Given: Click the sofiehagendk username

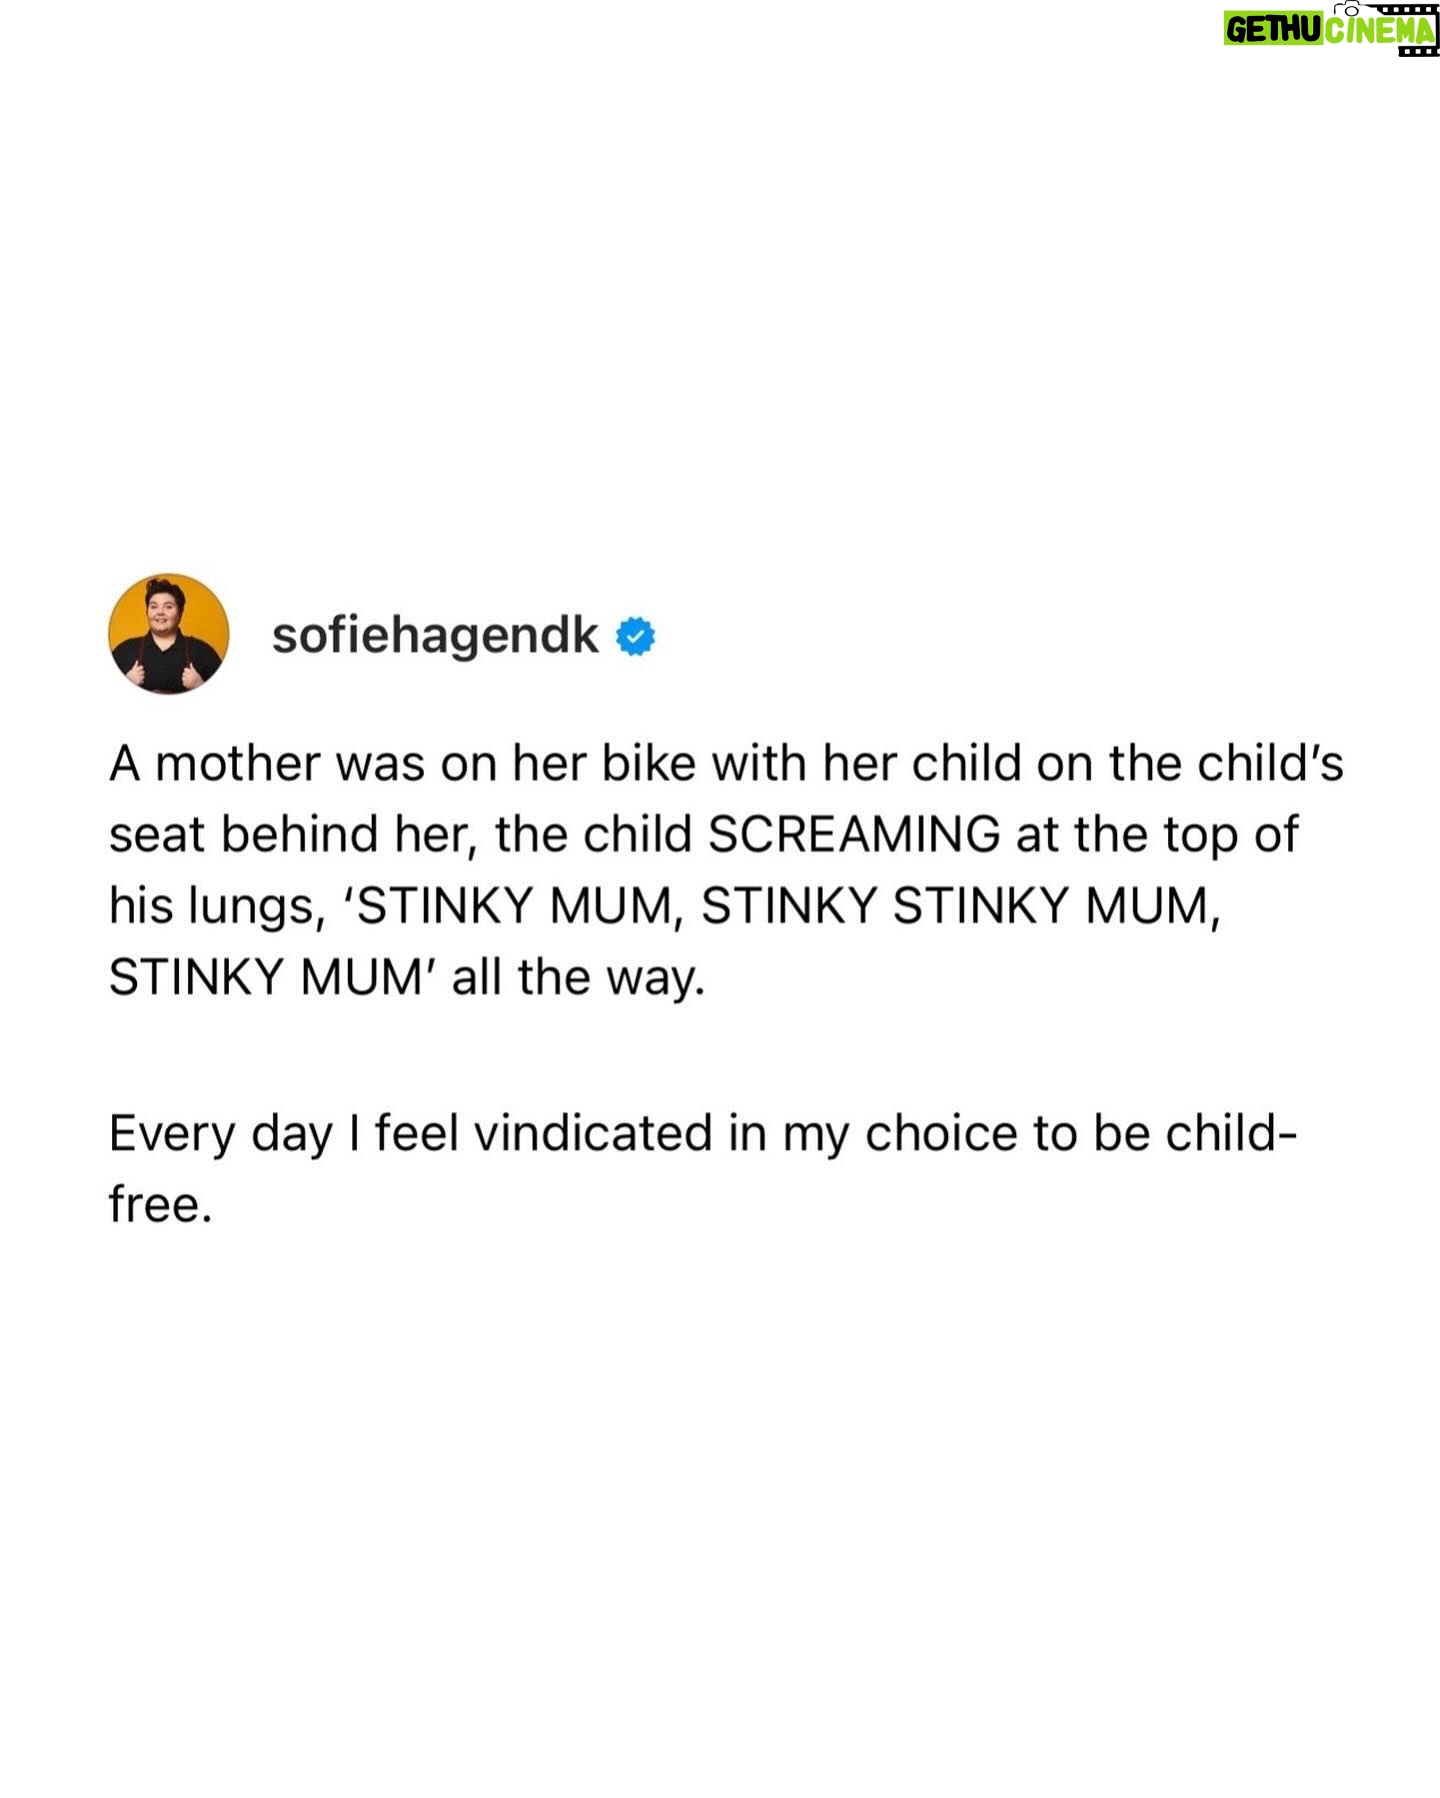Looking at the screenshot, I should tap(435, 635).
